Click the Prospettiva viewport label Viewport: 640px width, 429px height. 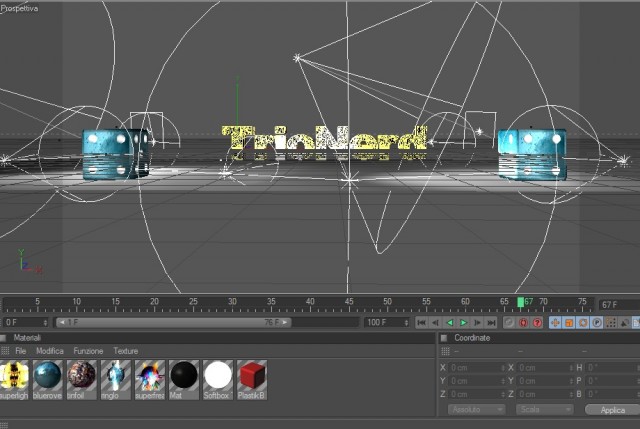click(20, 8)
